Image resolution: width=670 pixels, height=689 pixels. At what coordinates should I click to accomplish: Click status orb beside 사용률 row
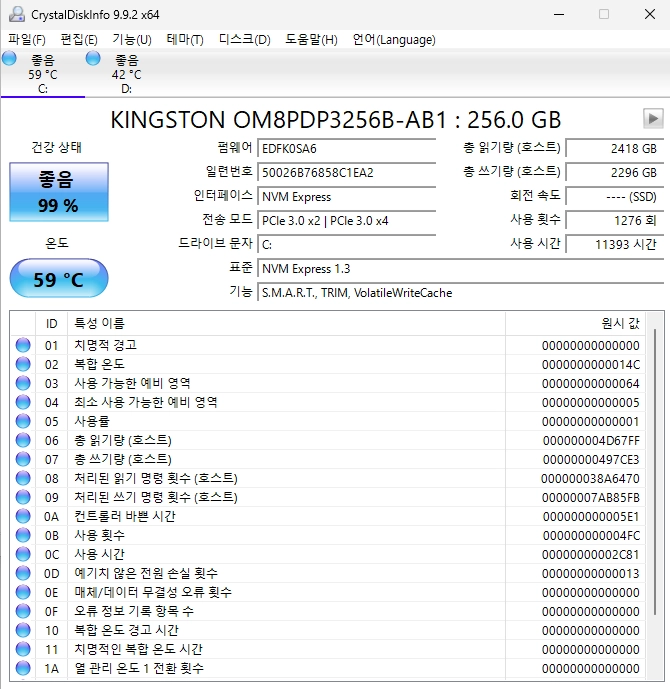pos(23,421)
